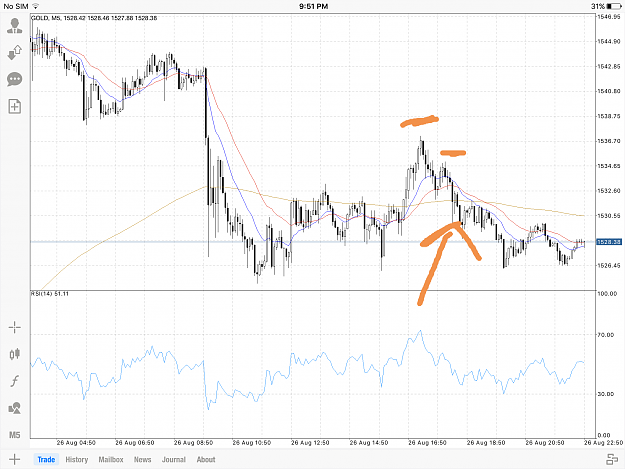The height and width of the screenshot is (469, 625).
Task: Switch to the History tab
Action: pos(77,459)
